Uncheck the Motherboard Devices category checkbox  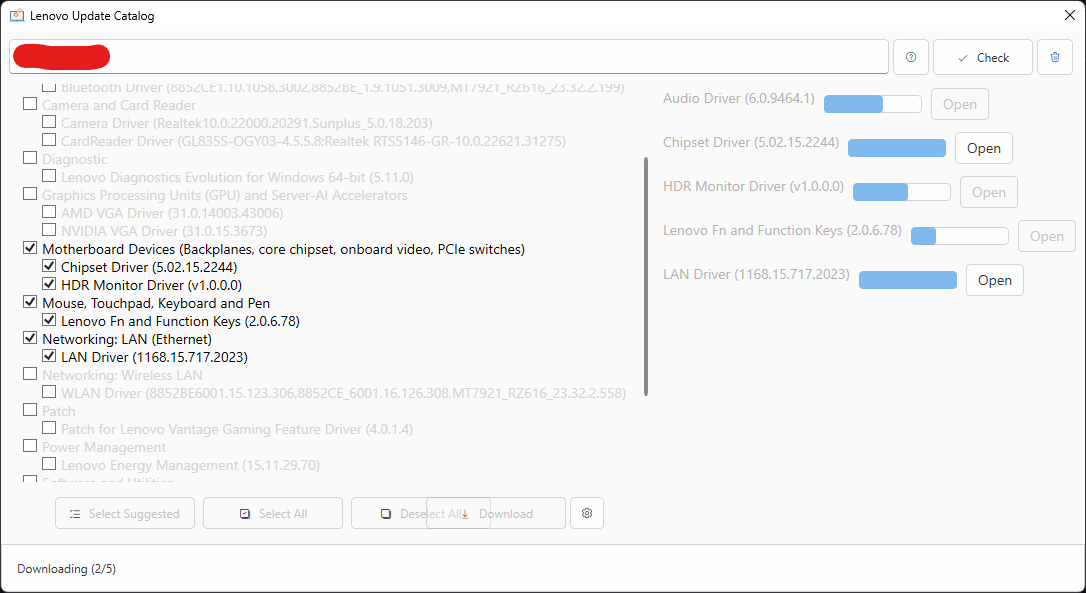(30, 248)
